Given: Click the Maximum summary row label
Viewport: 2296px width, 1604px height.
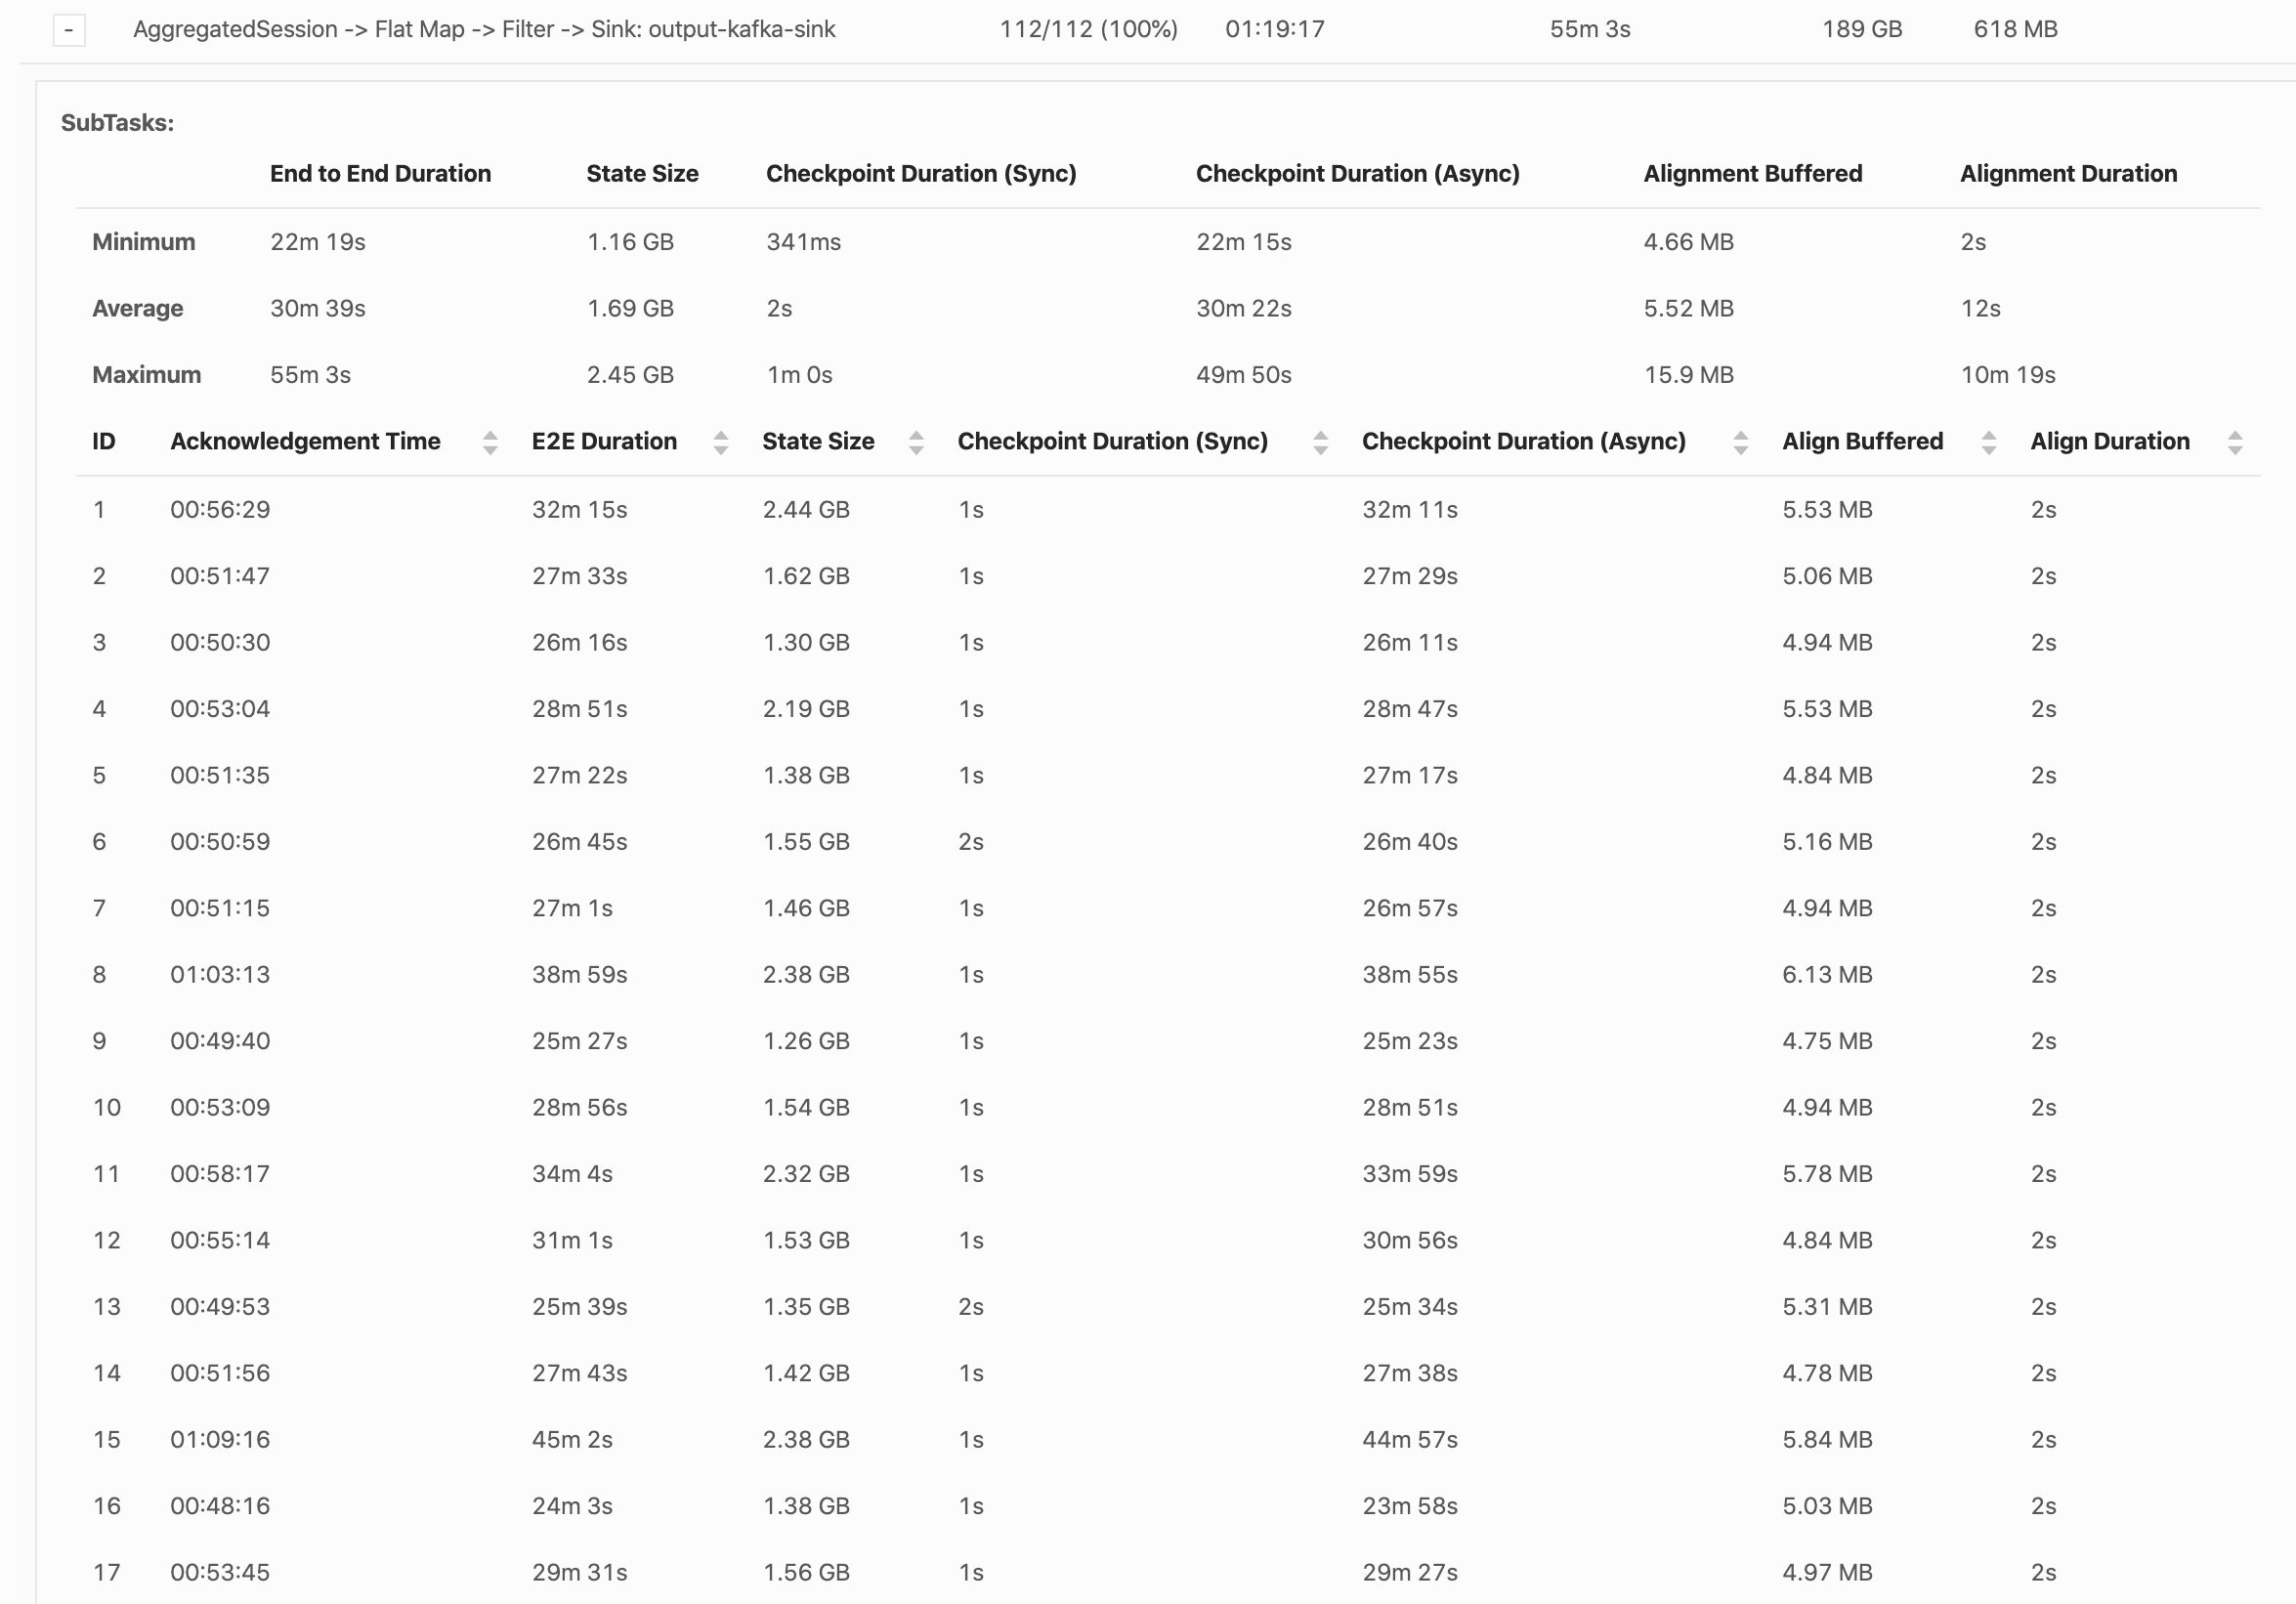Looking at the screenshot, I should (146, 375).
